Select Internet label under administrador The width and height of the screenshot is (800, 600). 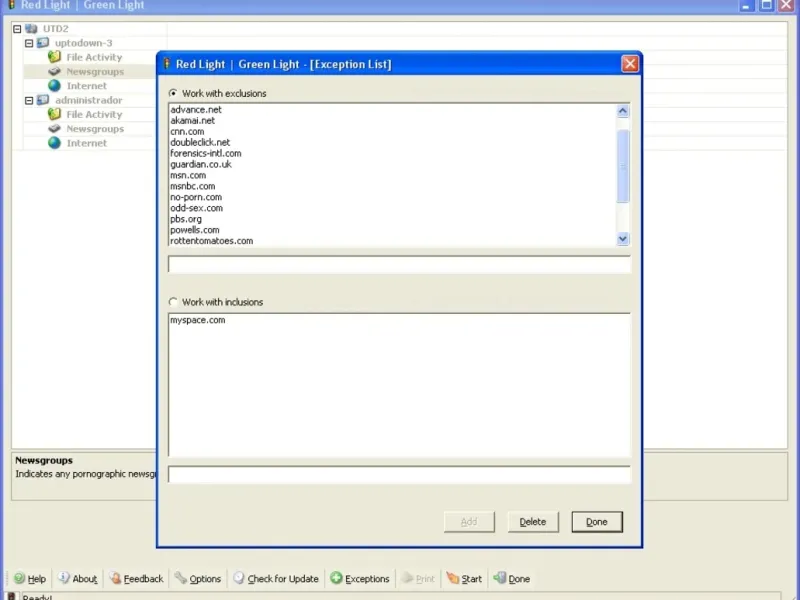[x=87, y=143]
